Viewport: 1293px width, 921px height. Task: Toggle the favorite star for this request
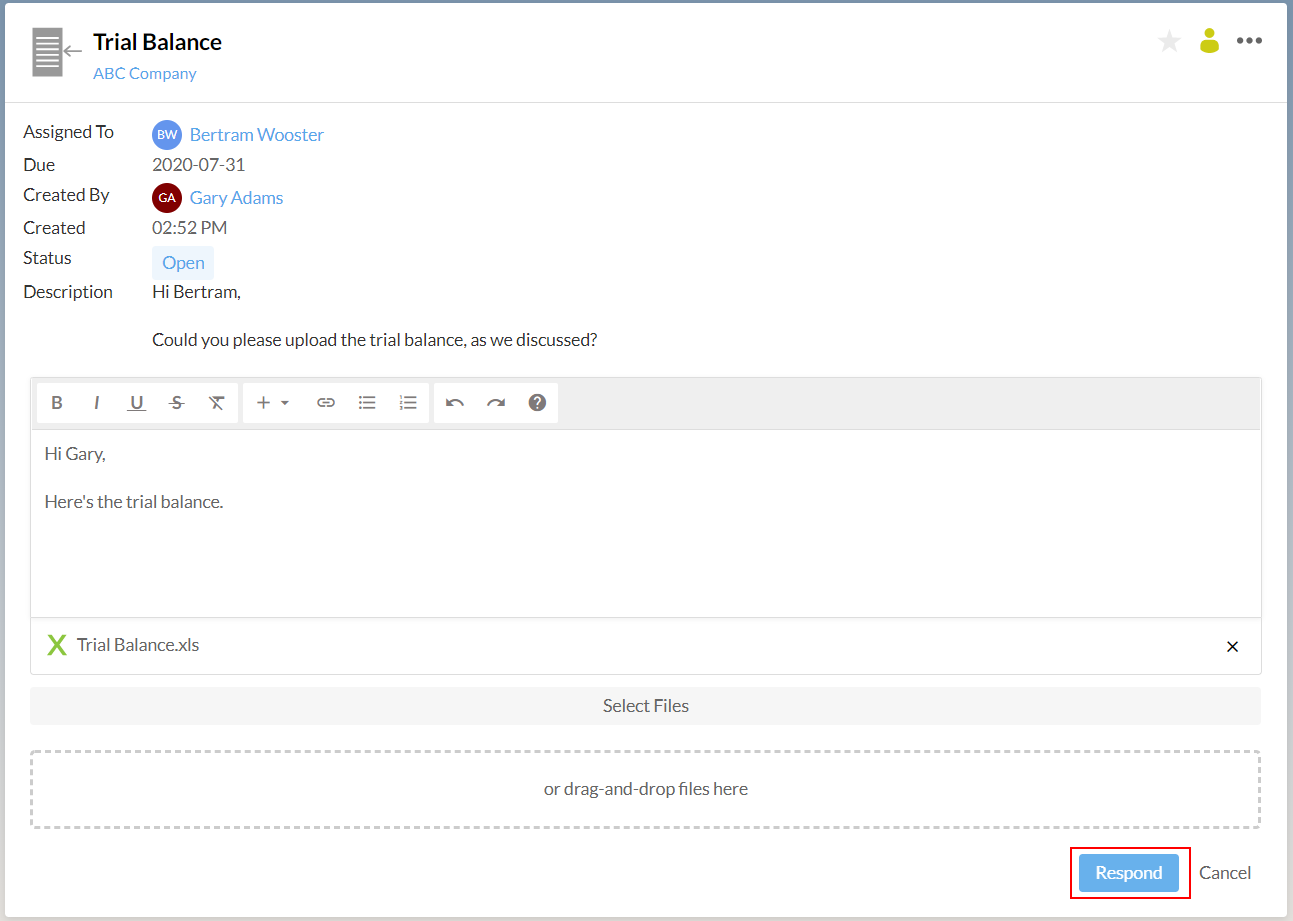click(x=1168, y=40)
